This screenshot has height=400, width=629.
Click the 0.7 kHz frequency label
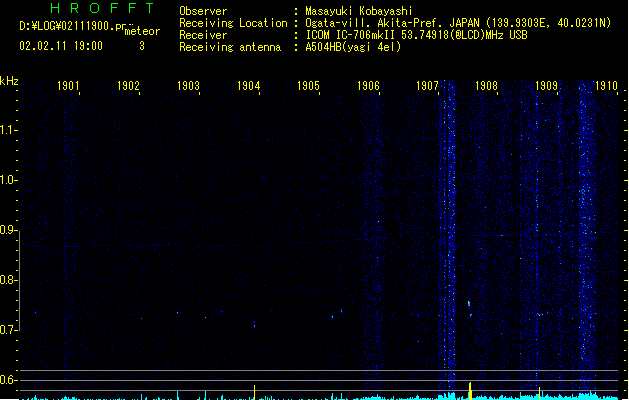(x=8, y=330)
